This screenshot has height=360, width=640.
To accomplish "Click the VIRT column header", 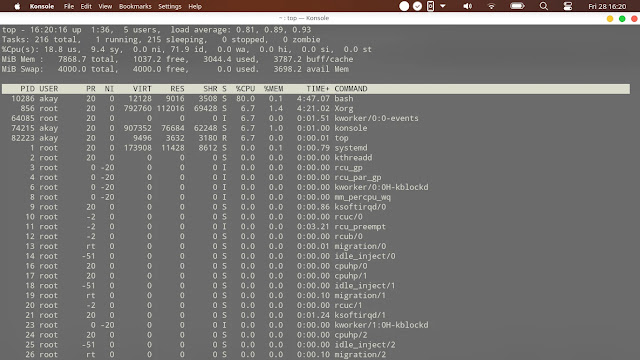I will tap(142, 89).
